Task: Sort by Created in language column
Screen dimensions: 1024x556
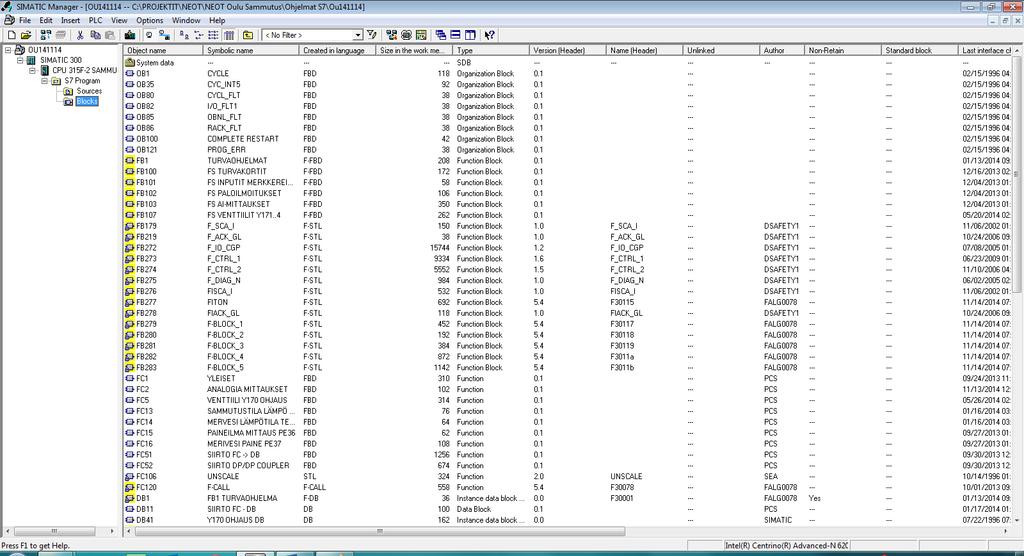Action: point(337,50)
